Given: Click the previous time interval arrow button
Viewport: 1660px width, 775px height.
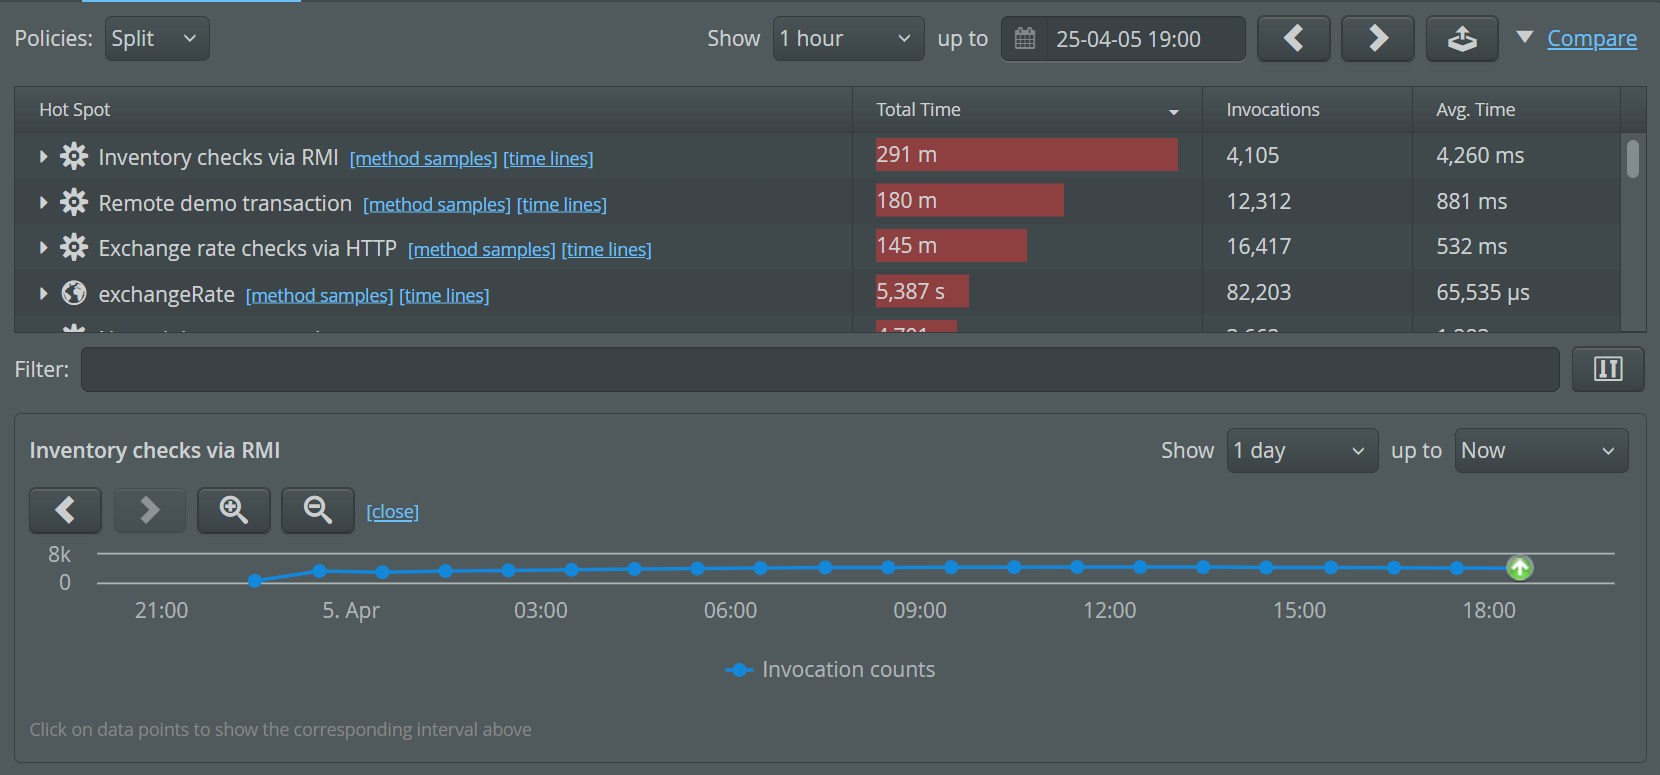Looking at the screenshot, I should pos(1293,39).
